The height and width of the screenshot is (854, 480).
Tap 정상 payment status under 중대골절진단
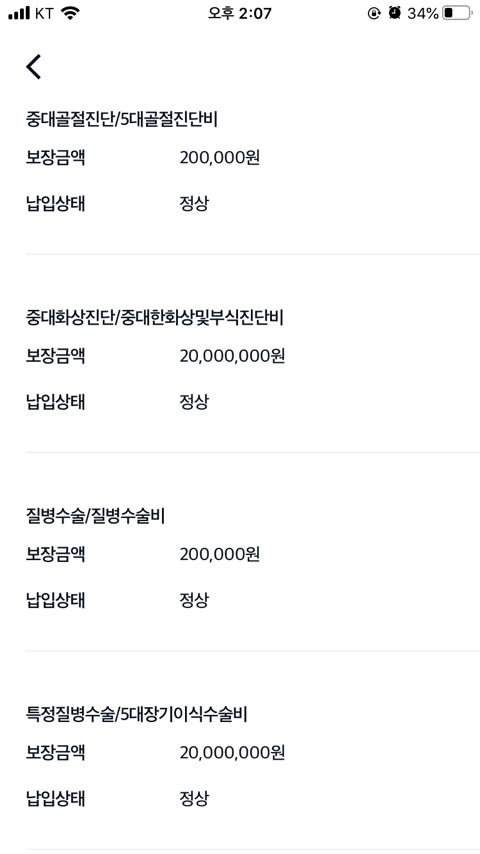pos(195,204)
